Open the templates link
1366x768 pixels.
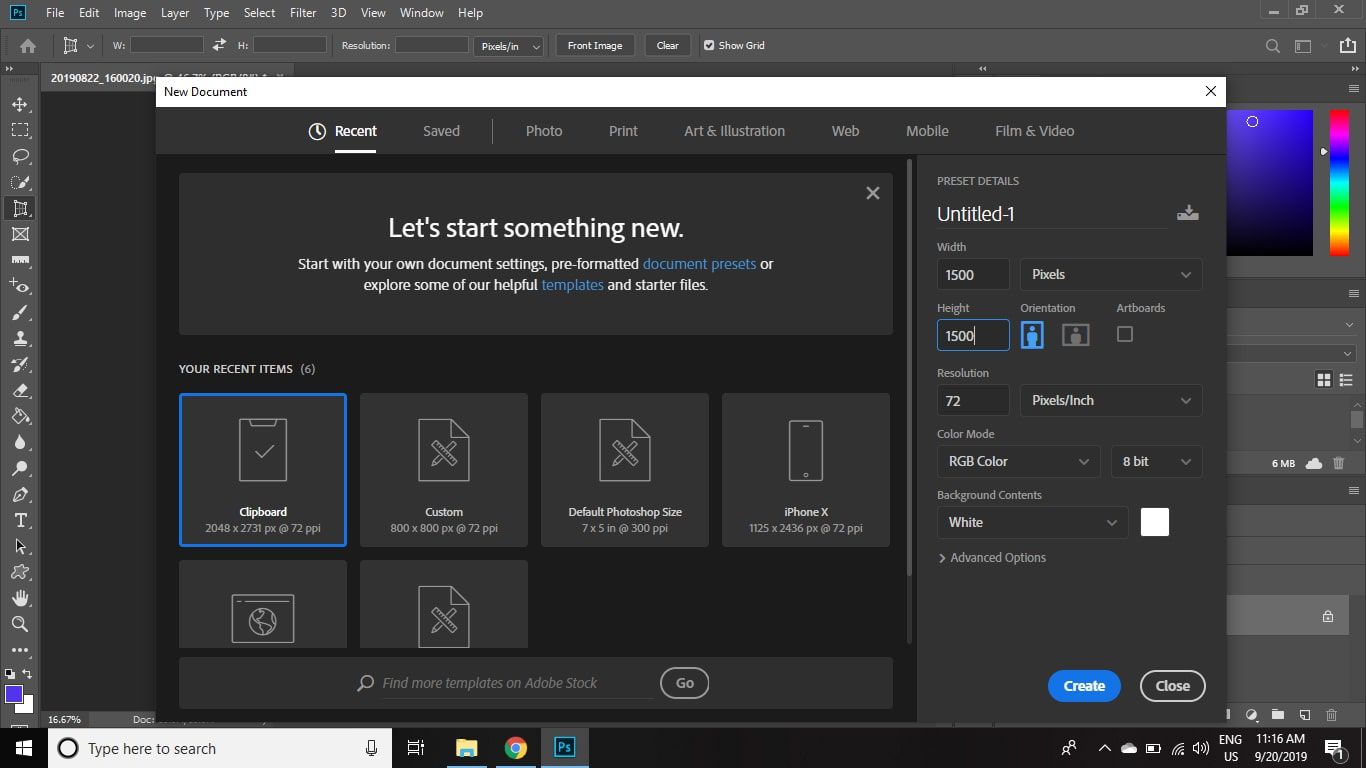point(572,285)
